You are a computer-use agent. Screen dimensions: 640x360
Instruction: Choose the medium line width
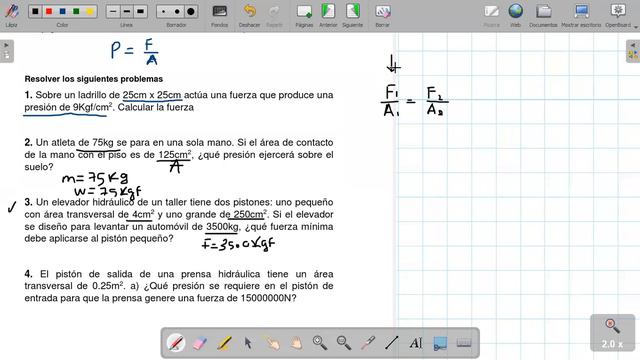point(127,11)
